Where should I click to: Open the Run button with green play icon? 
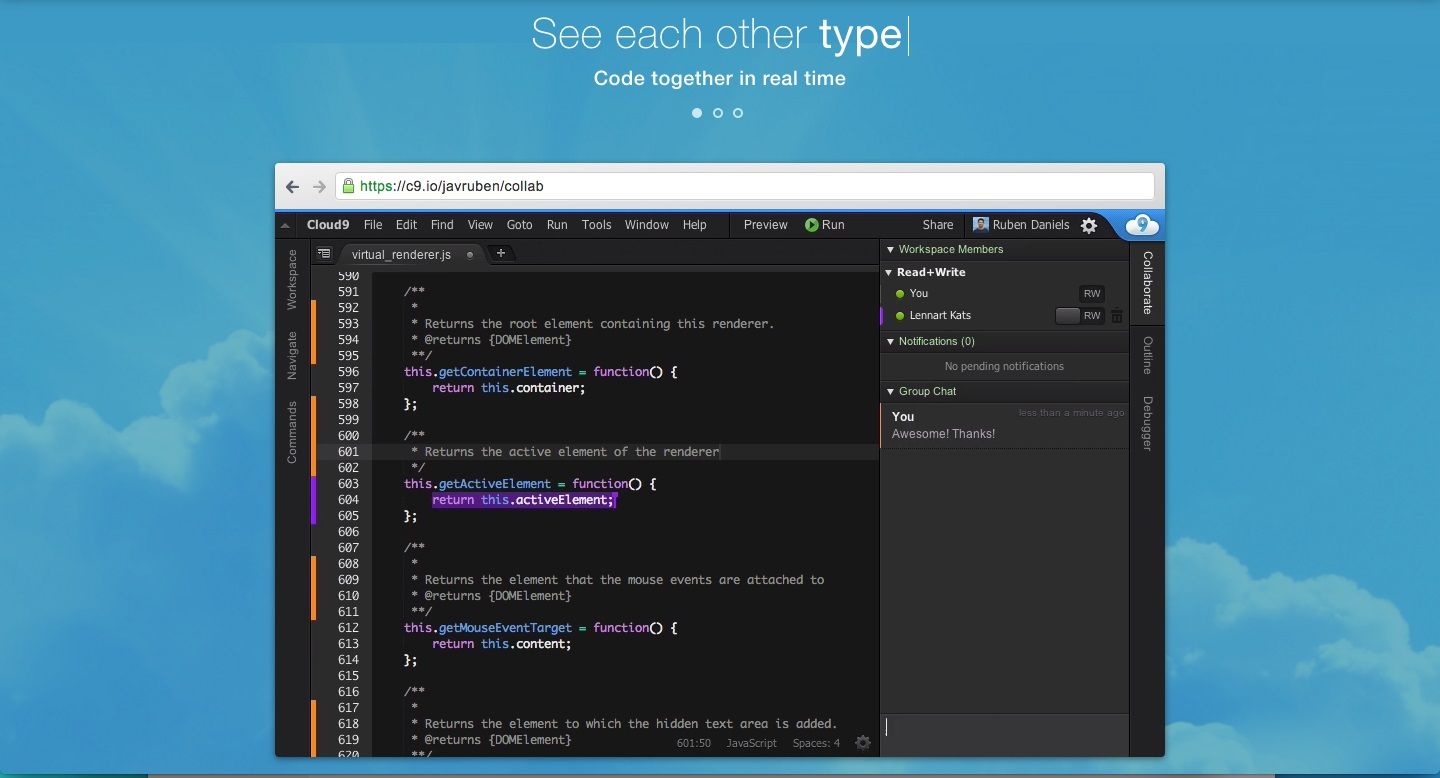click(x=824, y=225)
